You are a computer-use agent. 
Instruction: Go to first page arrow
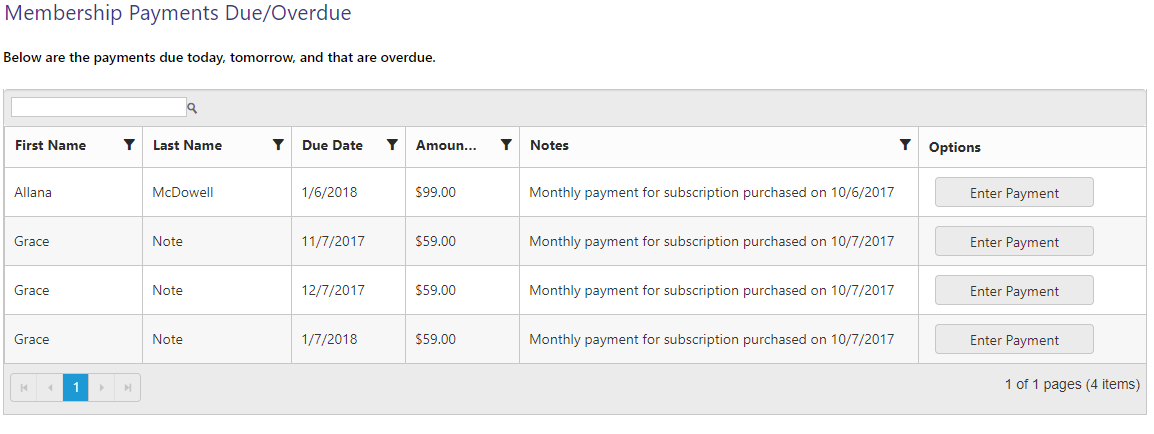click(24, 388)
